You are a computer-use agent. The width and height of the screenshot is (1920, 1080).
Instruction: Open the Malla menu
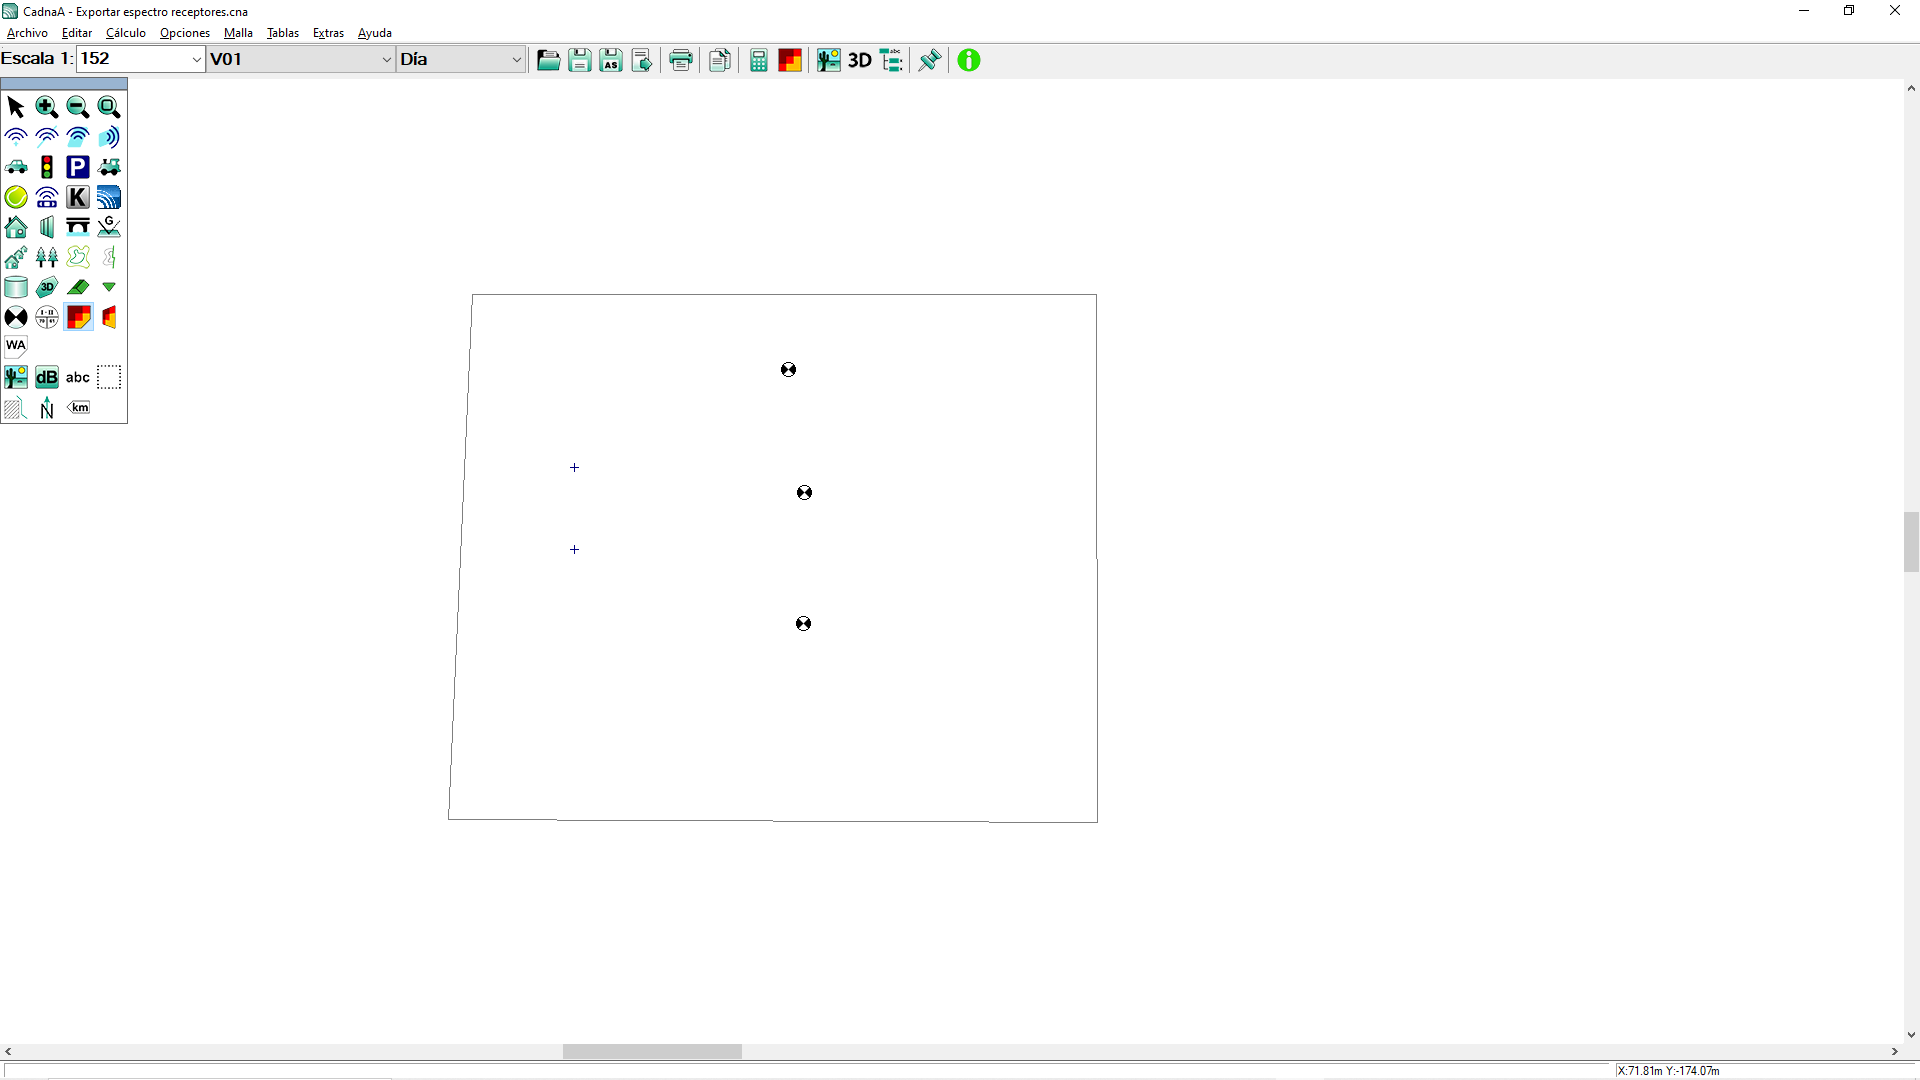(238, 33)
